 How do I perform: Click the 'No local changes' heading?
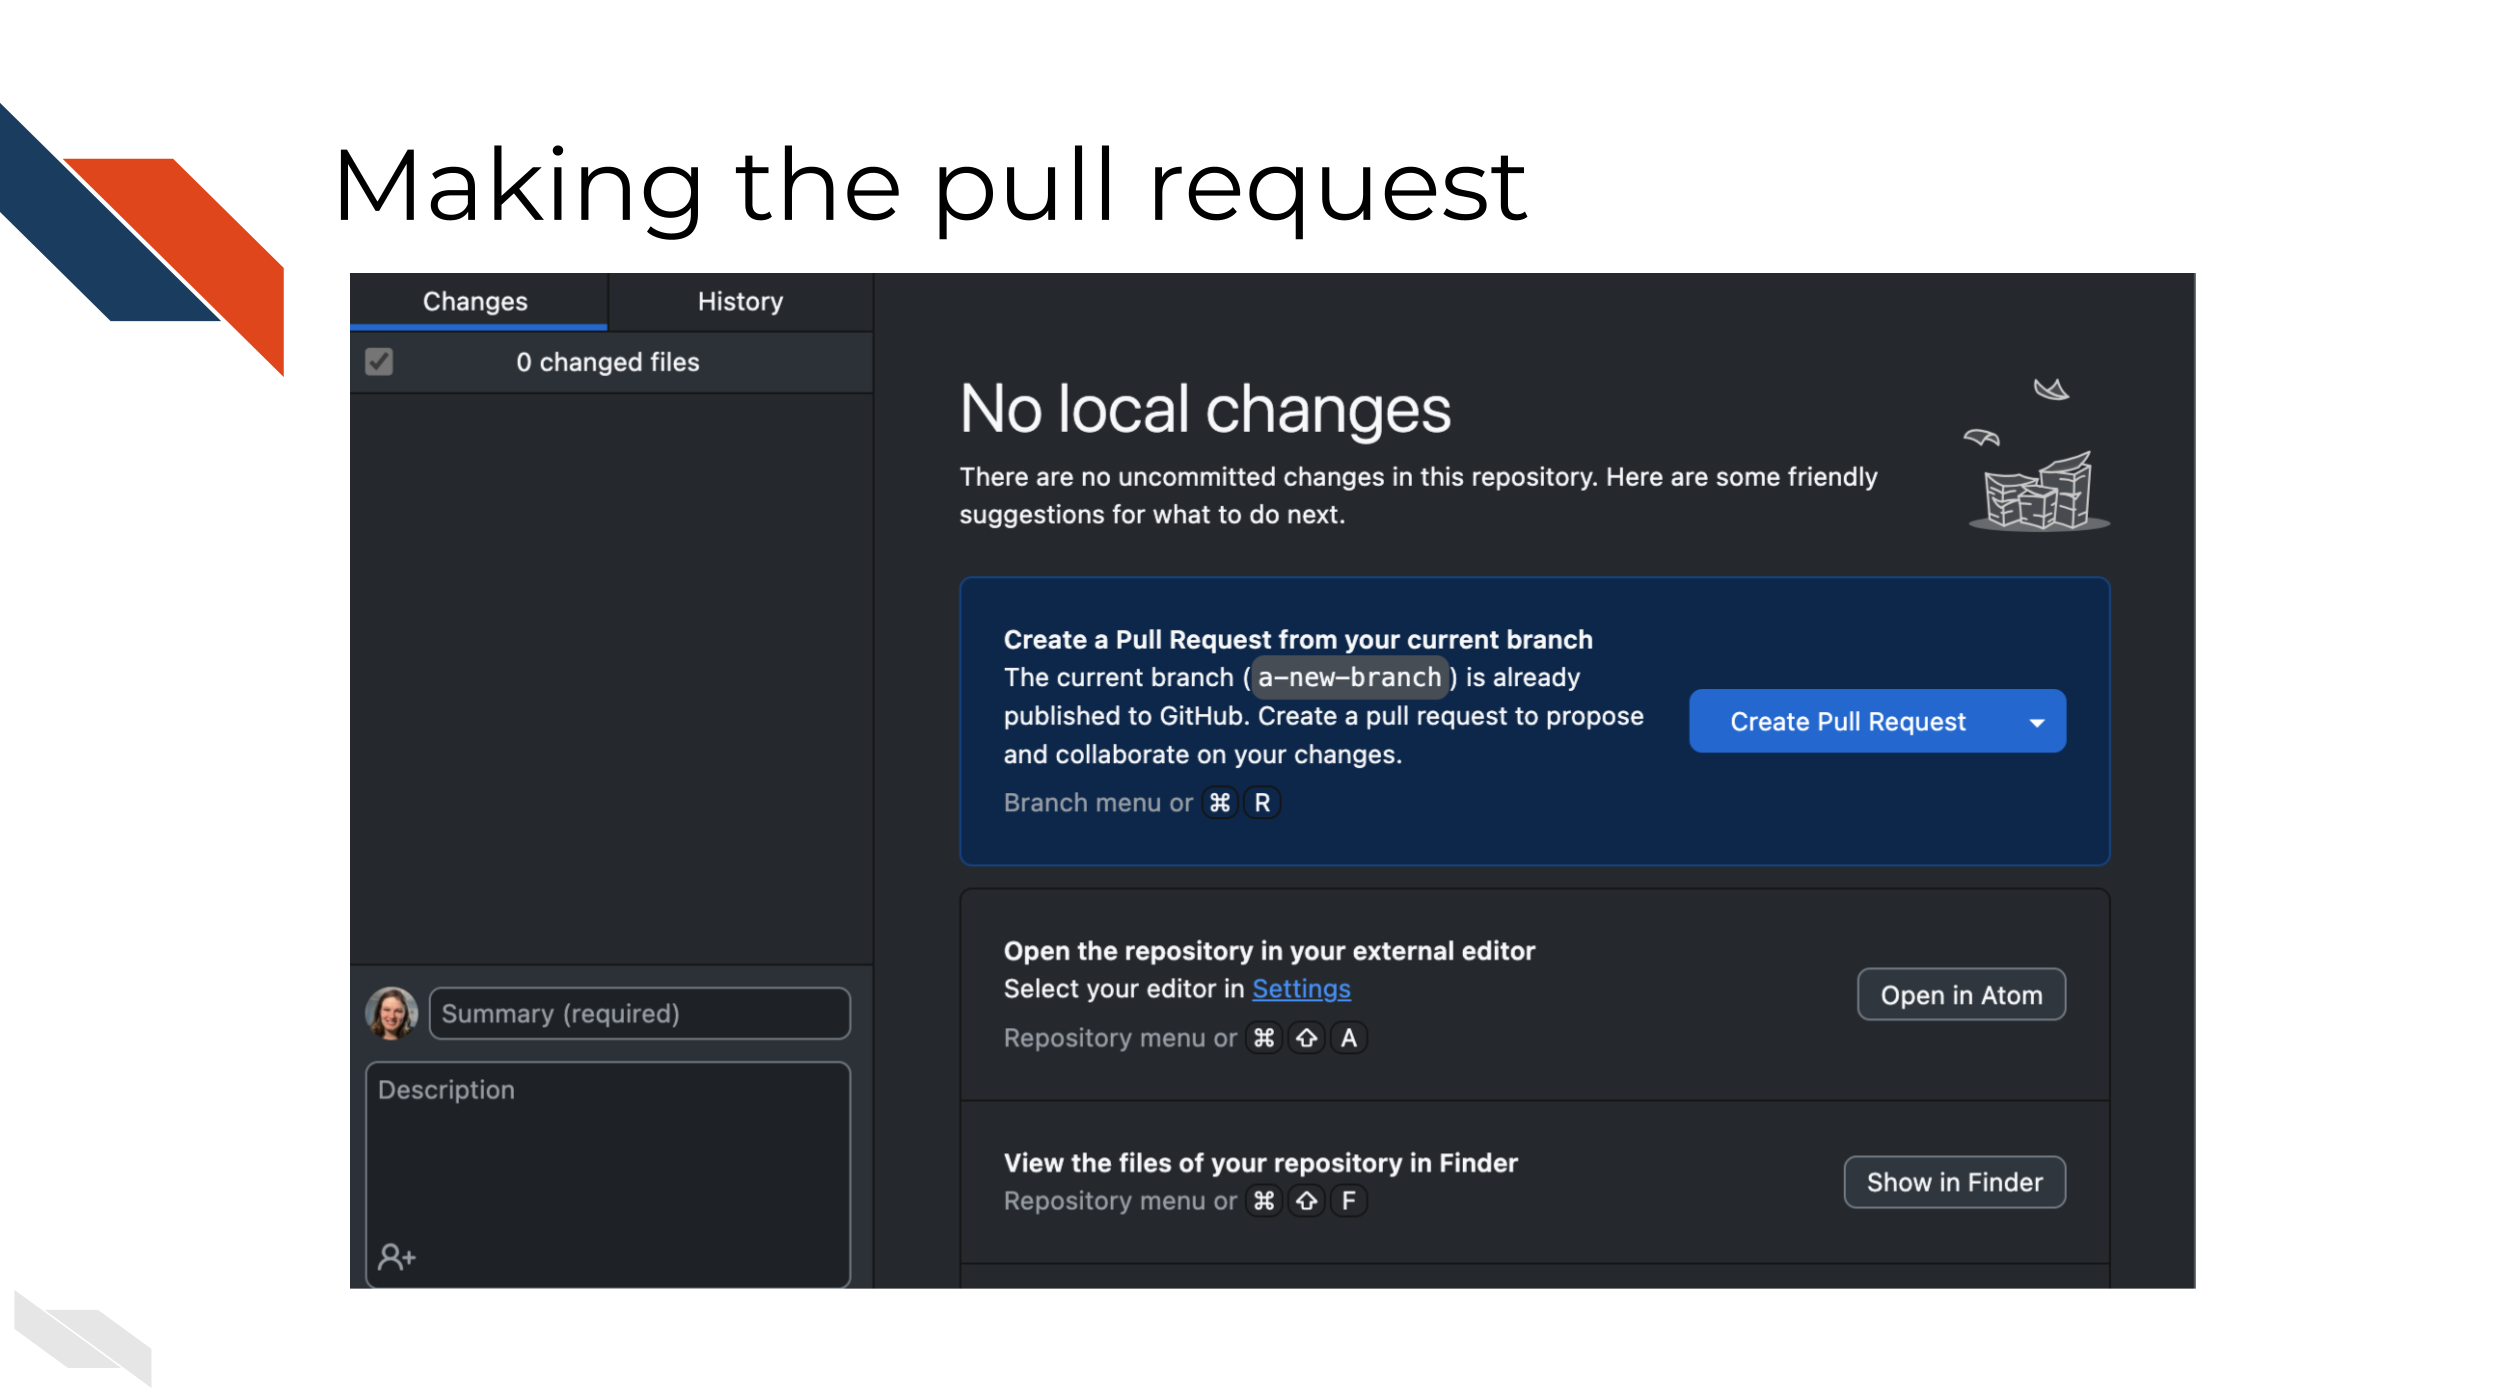tap(1205, 409)
